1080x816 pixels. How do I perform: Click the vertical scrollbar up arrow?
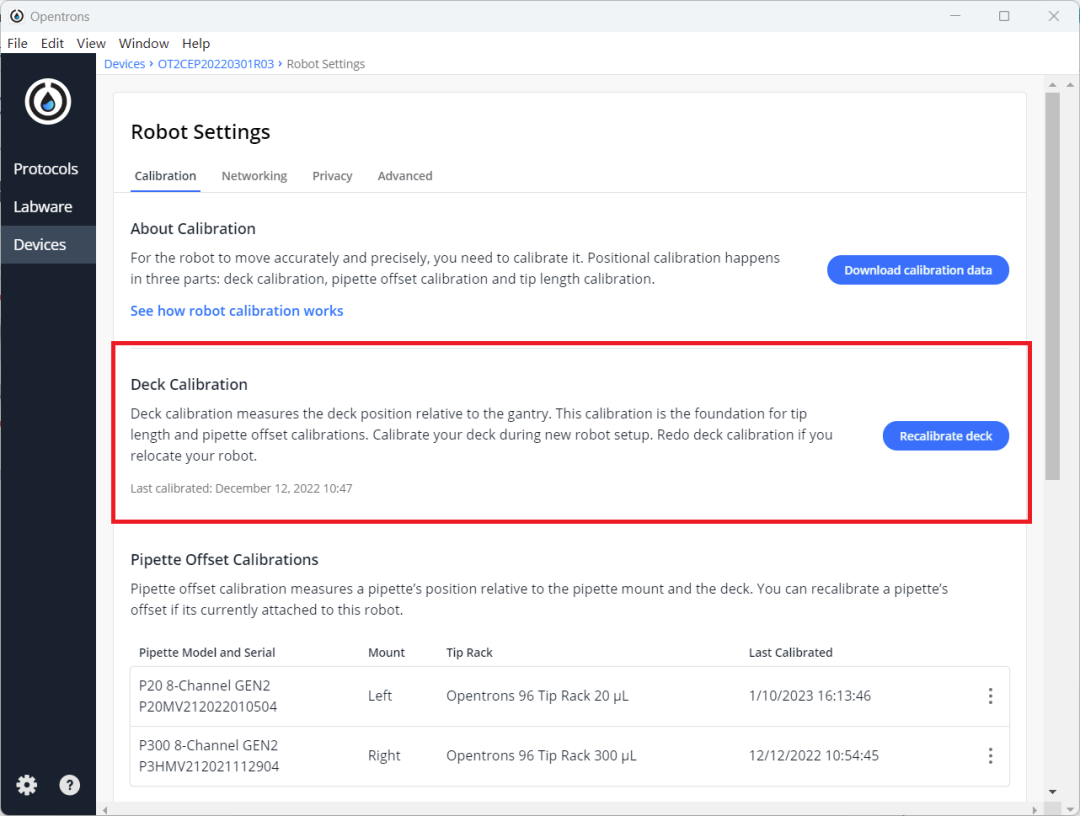(1052, 85)
